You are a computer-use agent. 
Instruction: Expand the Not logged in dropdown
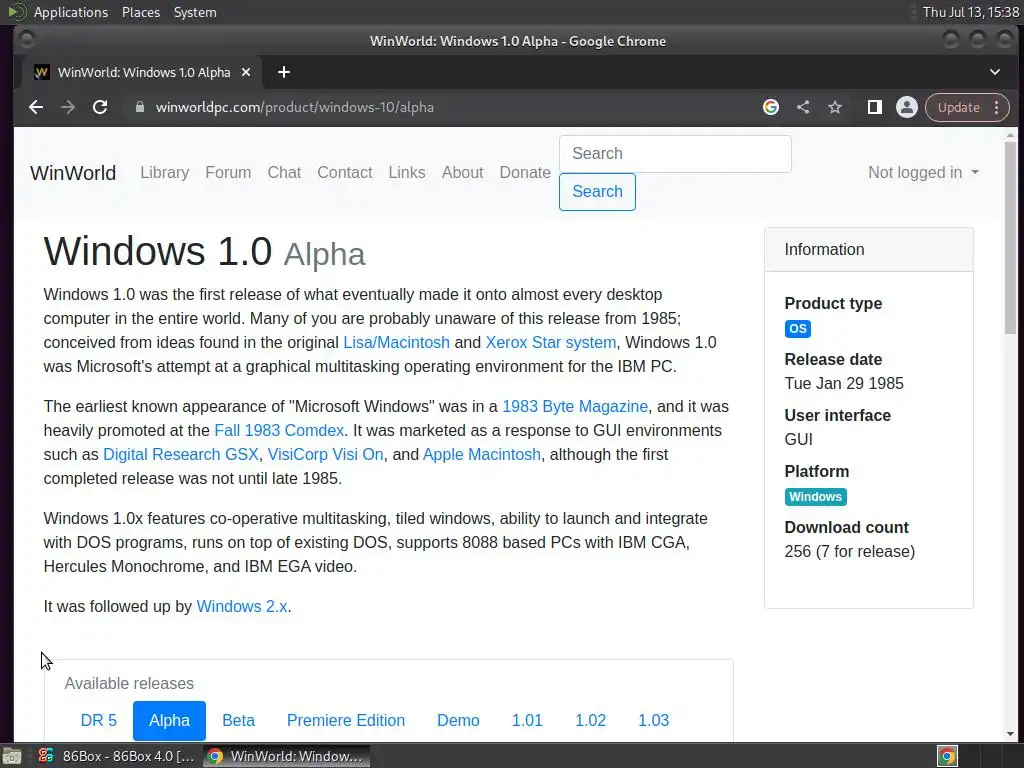pos(923,172)
